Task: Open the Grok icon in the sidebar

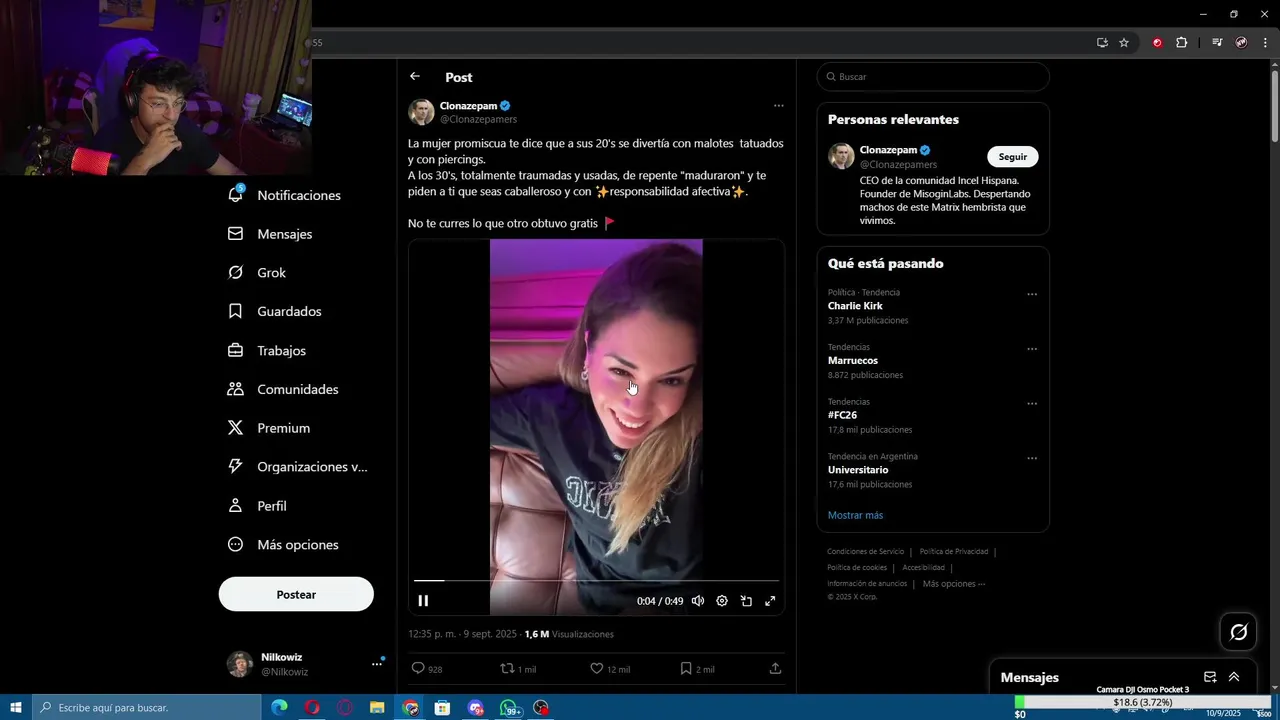Action: click(235, 272)
